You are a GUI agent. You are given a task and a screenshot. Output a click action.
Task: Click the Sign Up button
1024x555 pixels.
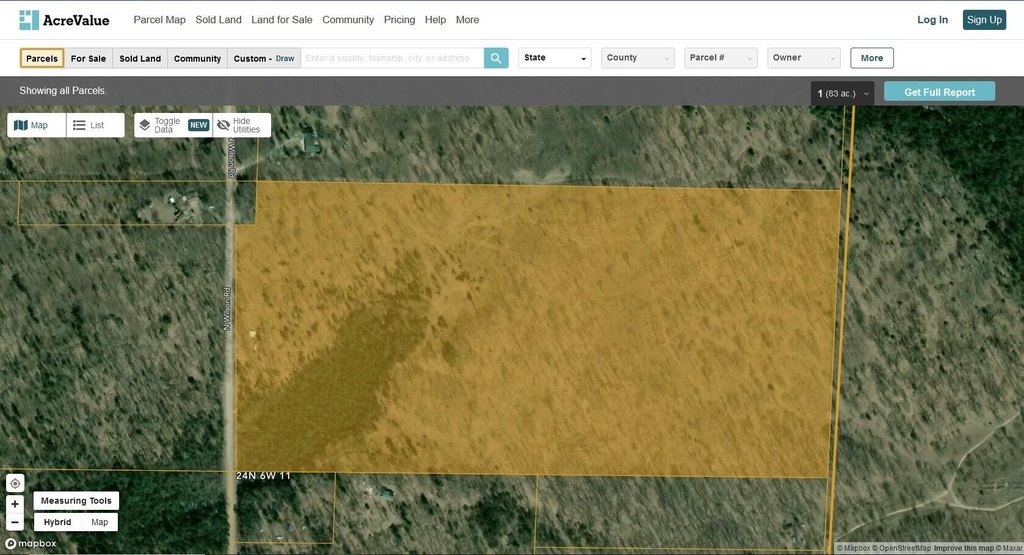(x=983, y=20)
